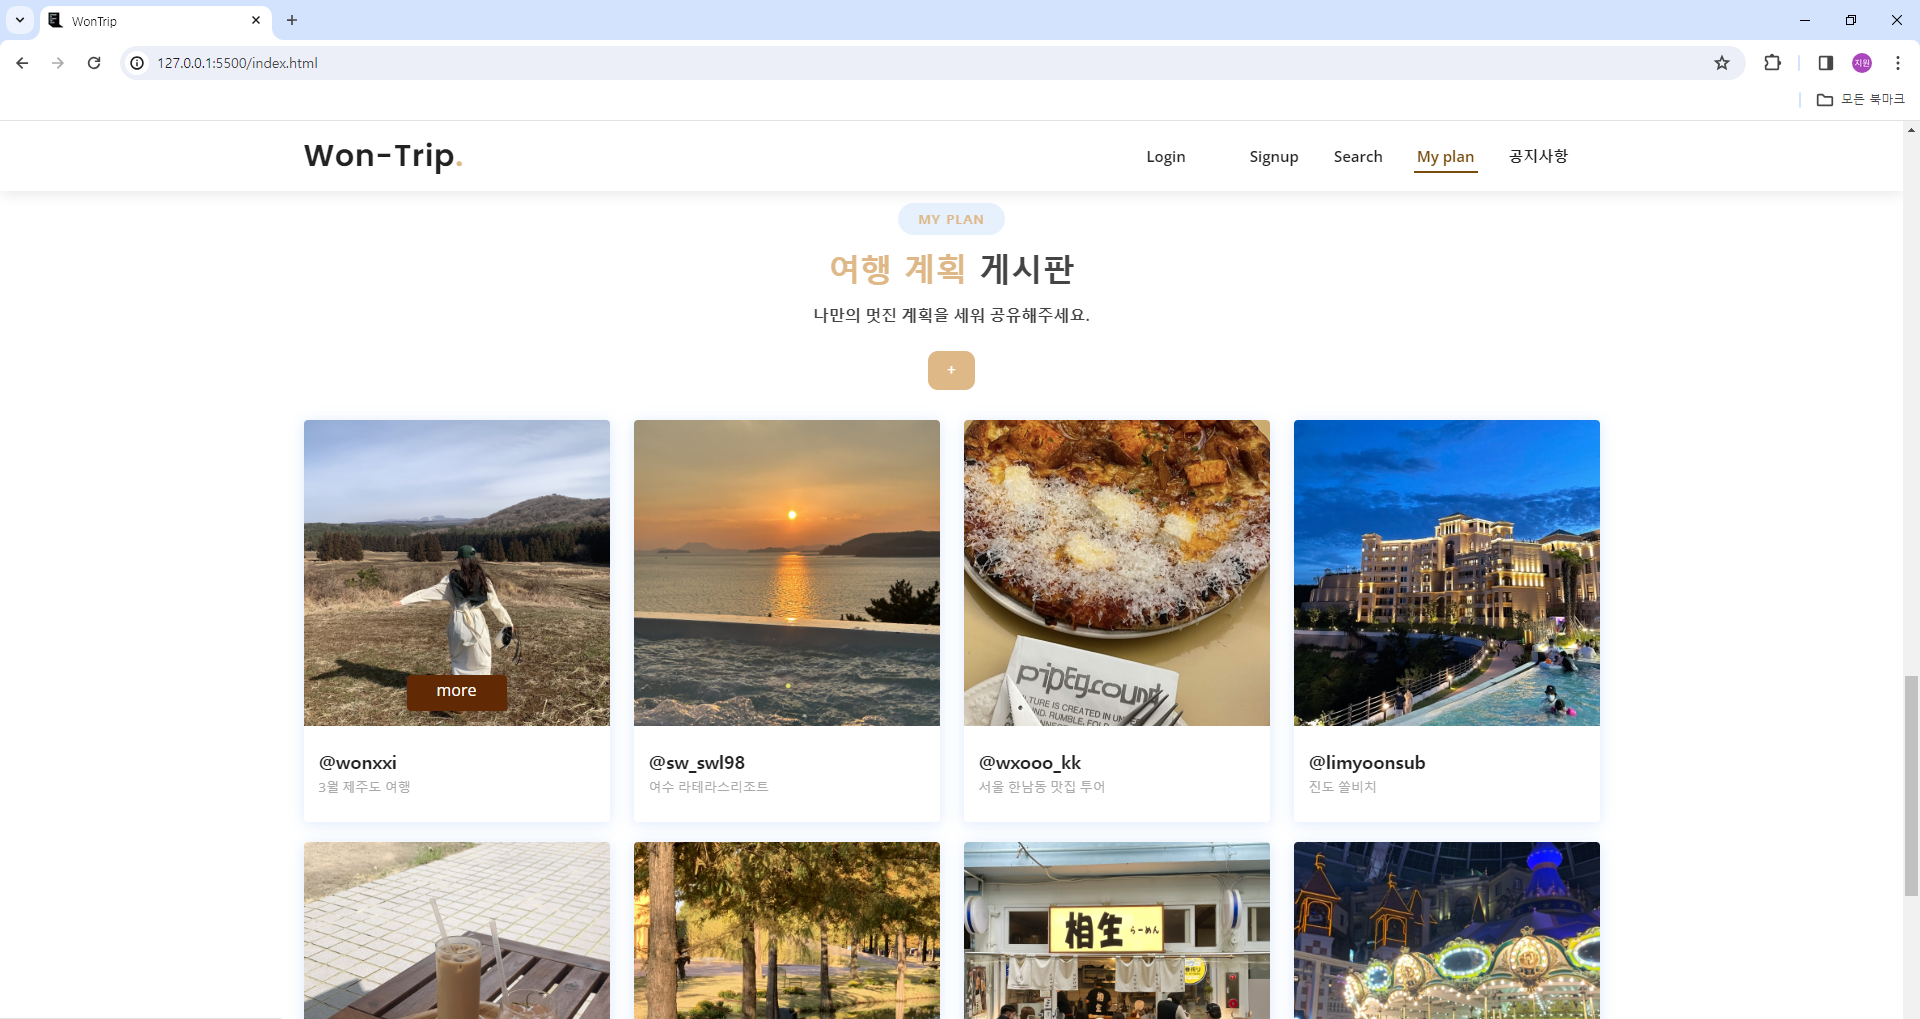Viewport: 1920px width, 1019px height.
Task: Select the @limyoonsub username
Action: [1367, 763]
